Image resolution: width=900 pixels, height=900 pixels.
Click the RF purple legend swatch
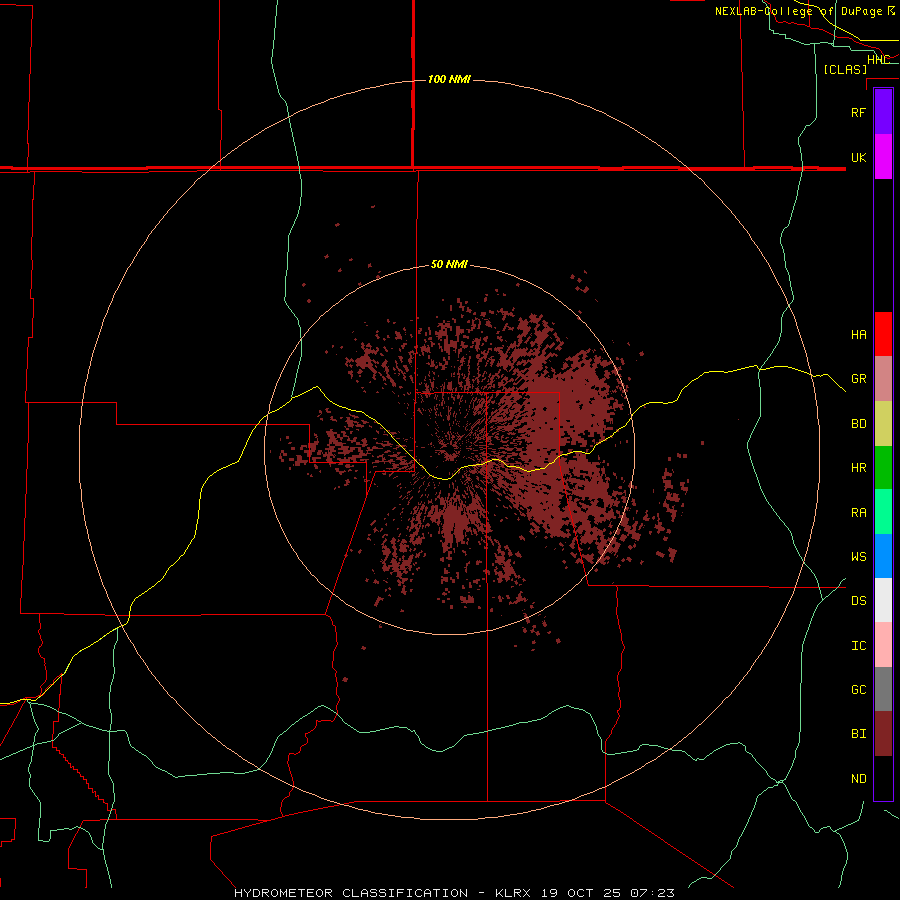click(x=883, y=112)
